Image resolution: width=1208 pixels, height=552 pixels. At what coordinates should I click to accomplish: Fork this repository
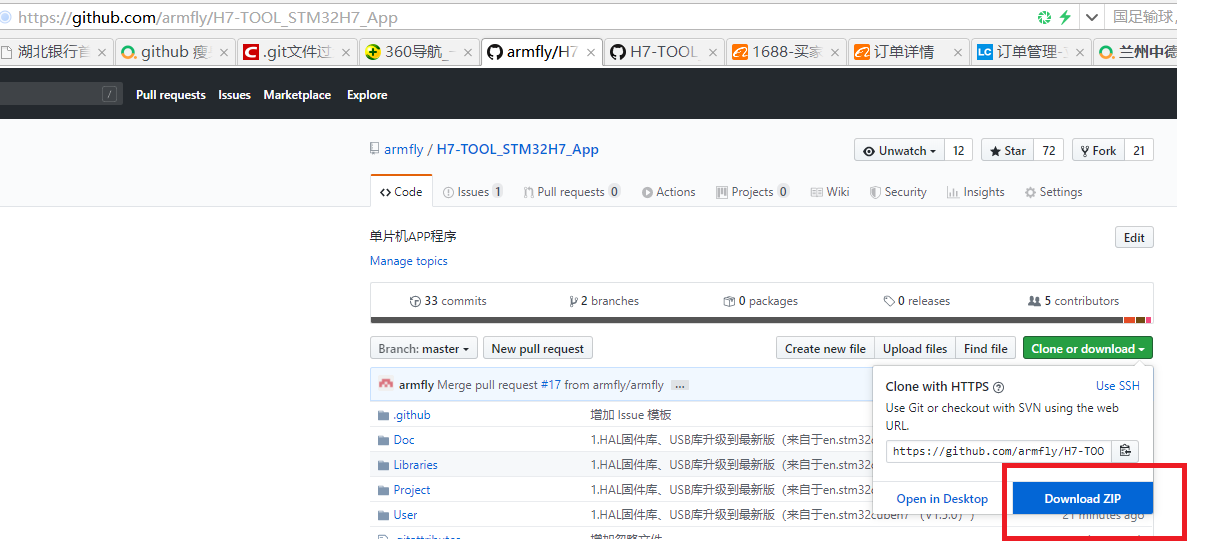tap(1097, 151)
